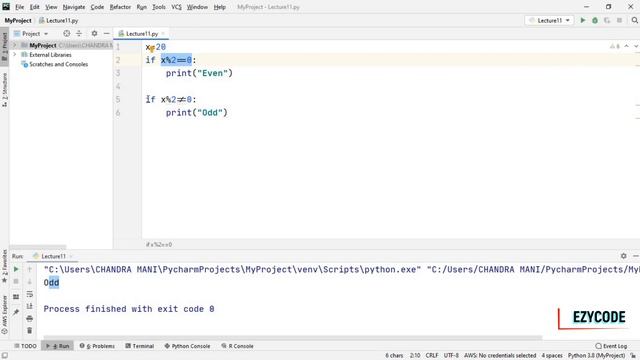
Task: Open the View menu
Action: pos(51,7)
